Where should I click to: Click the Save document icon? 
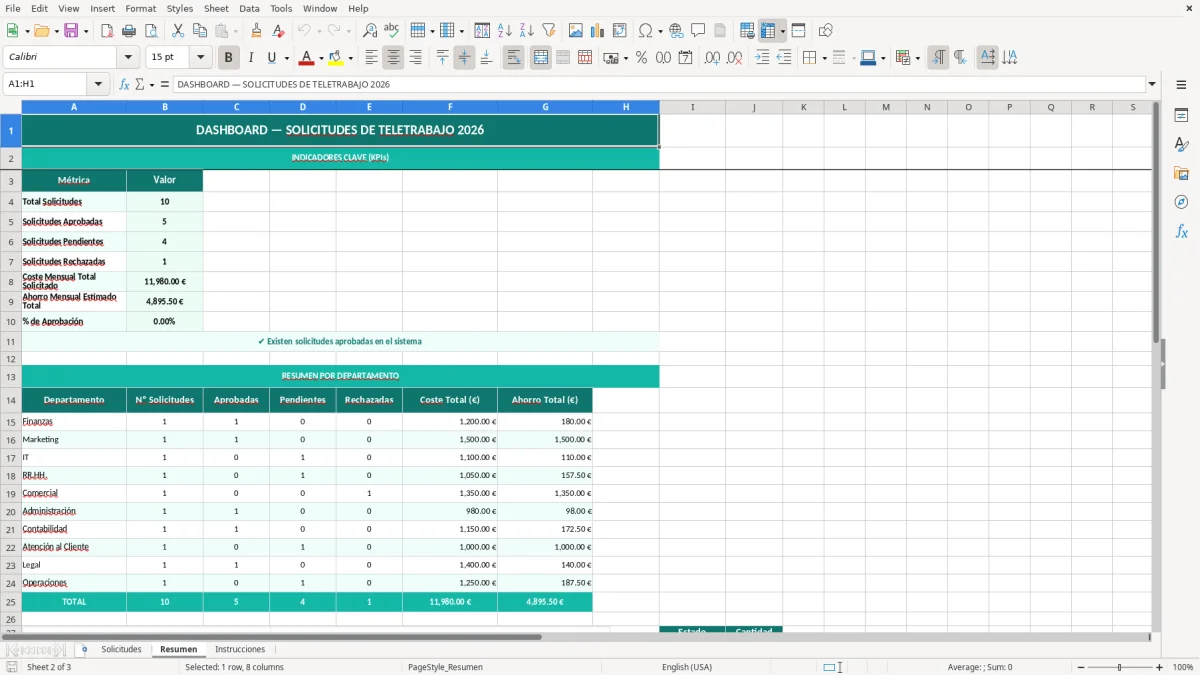71,31
